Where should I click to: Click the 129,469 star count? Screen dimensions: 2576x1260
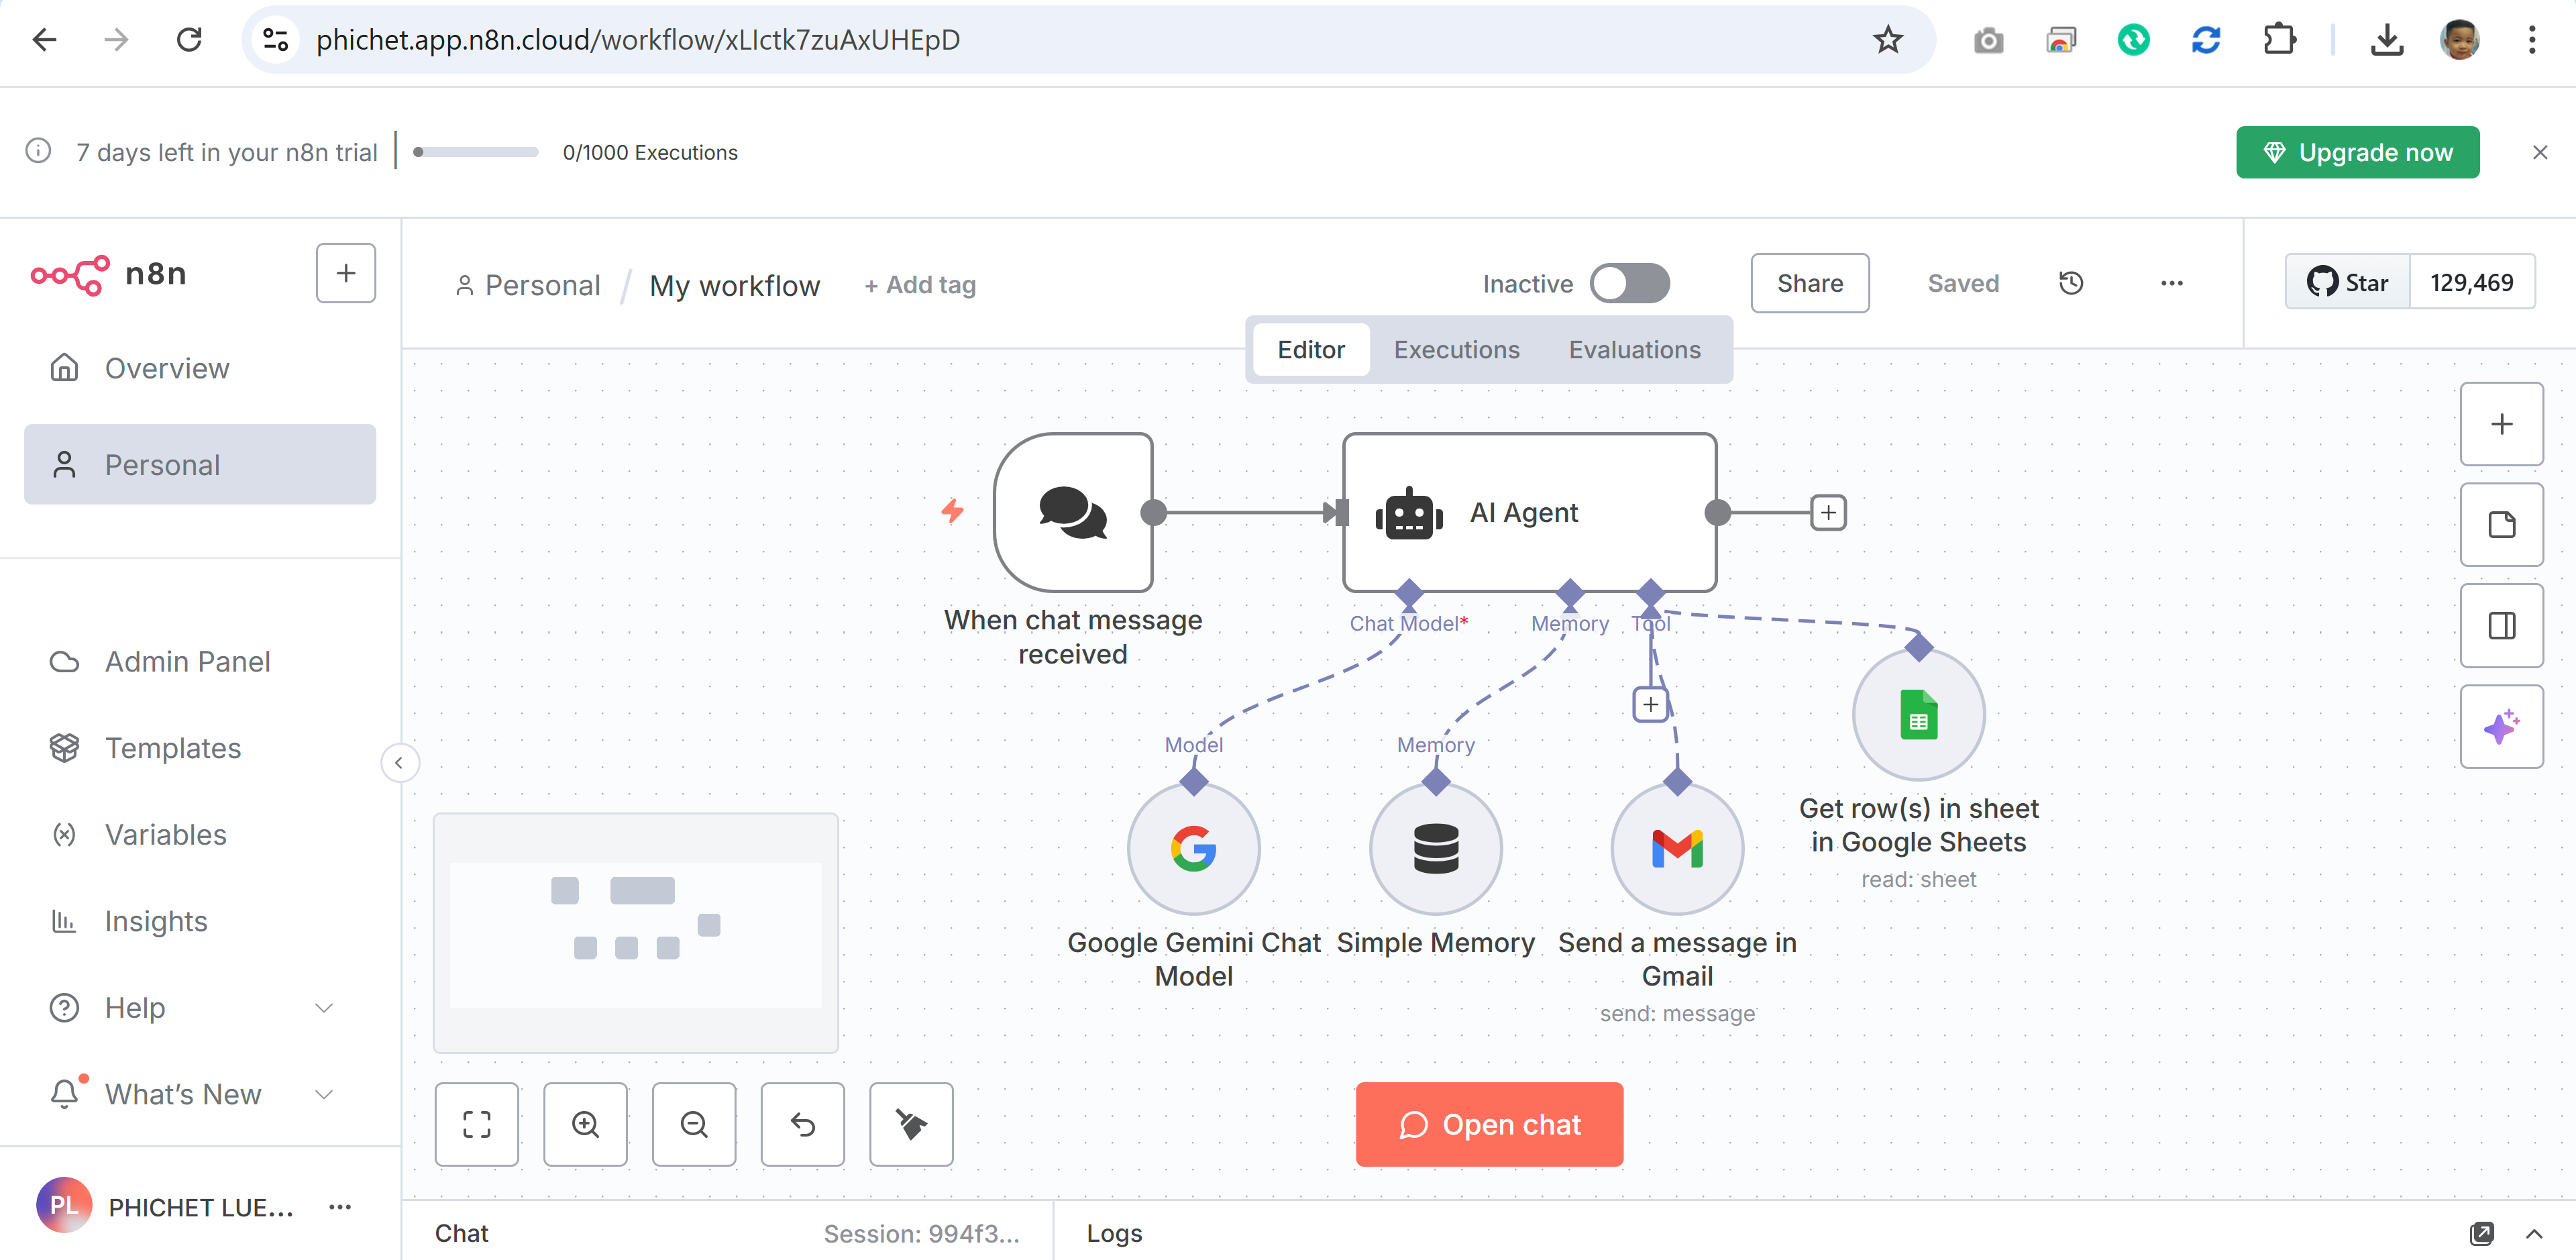2472,283
